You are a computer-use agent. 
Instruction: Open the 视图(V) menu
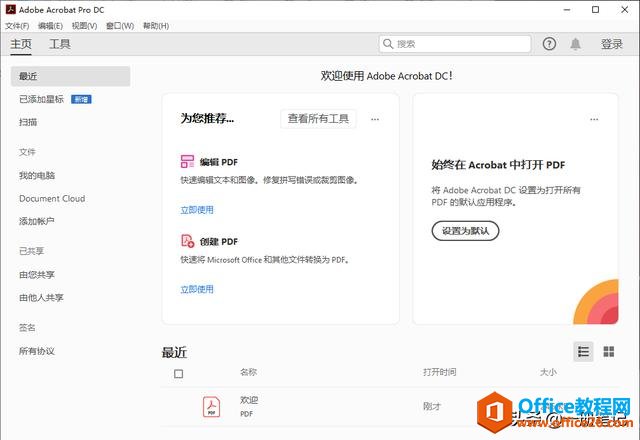[84, 26]
